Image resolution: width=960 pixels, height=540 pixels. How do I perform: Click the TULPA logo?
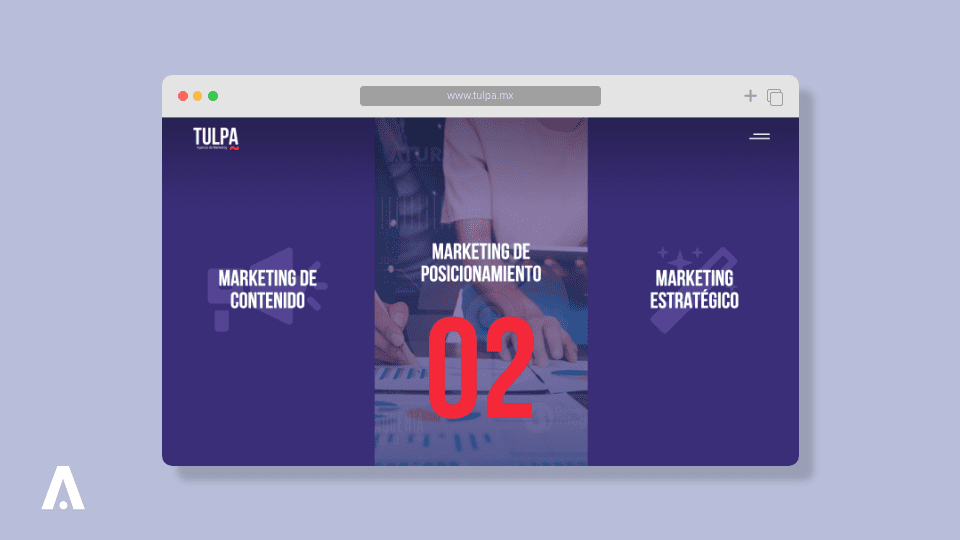click(216, 138)
